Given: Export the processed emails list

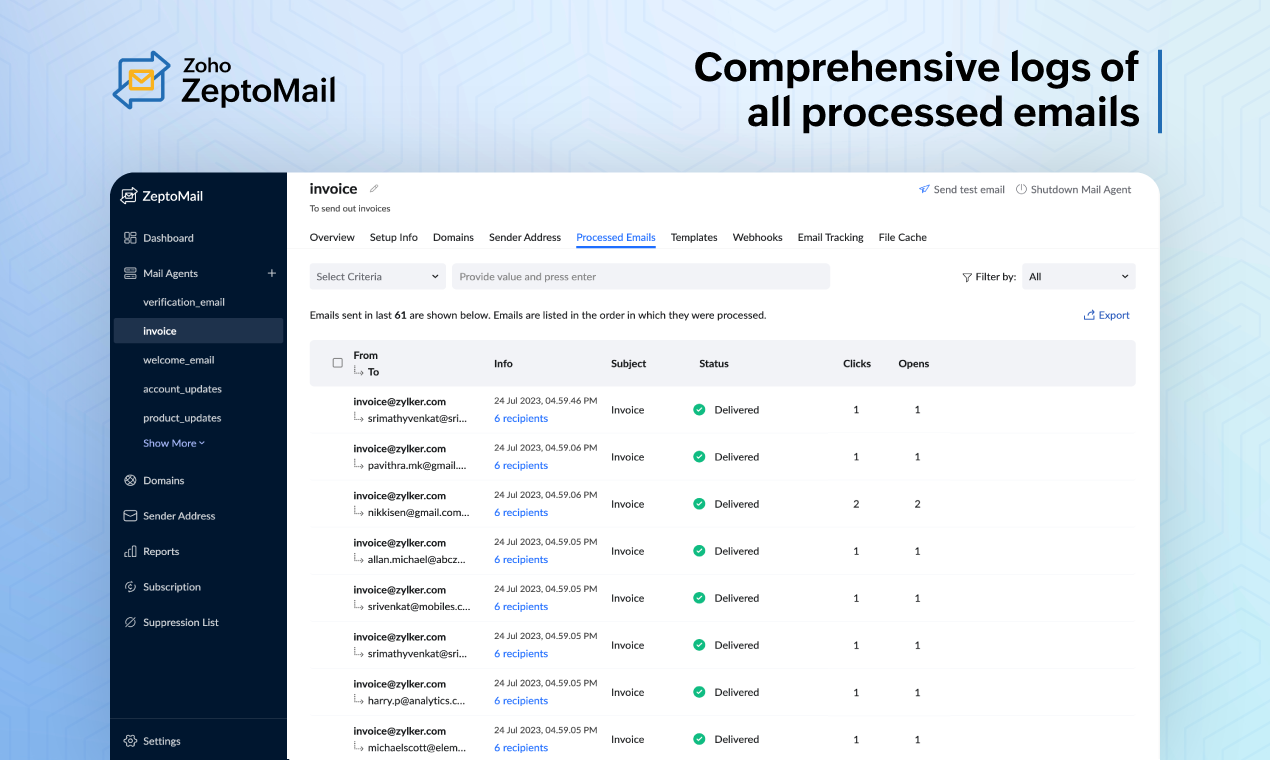Looking at the screenshot, I should click(x=1106, y=314).
